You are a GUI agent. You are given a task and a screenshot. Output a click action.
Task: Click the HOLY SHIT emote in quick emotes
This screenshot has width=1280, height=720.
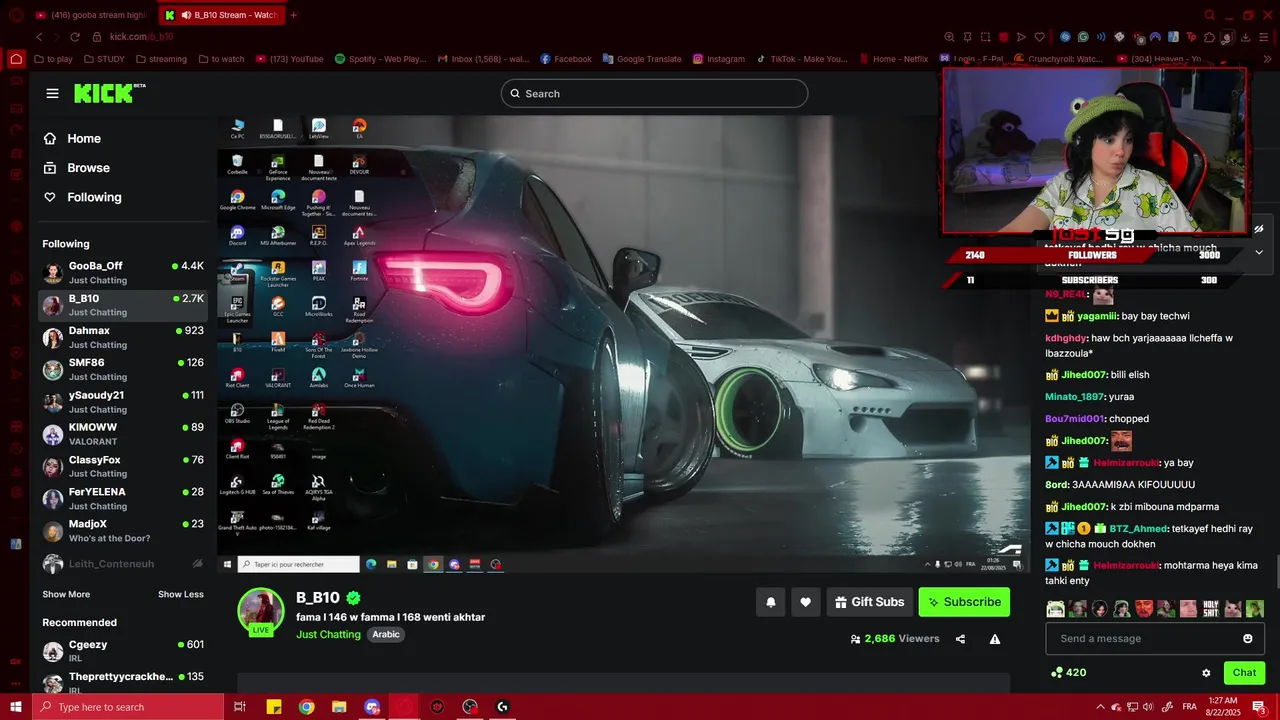(1210, 609)
